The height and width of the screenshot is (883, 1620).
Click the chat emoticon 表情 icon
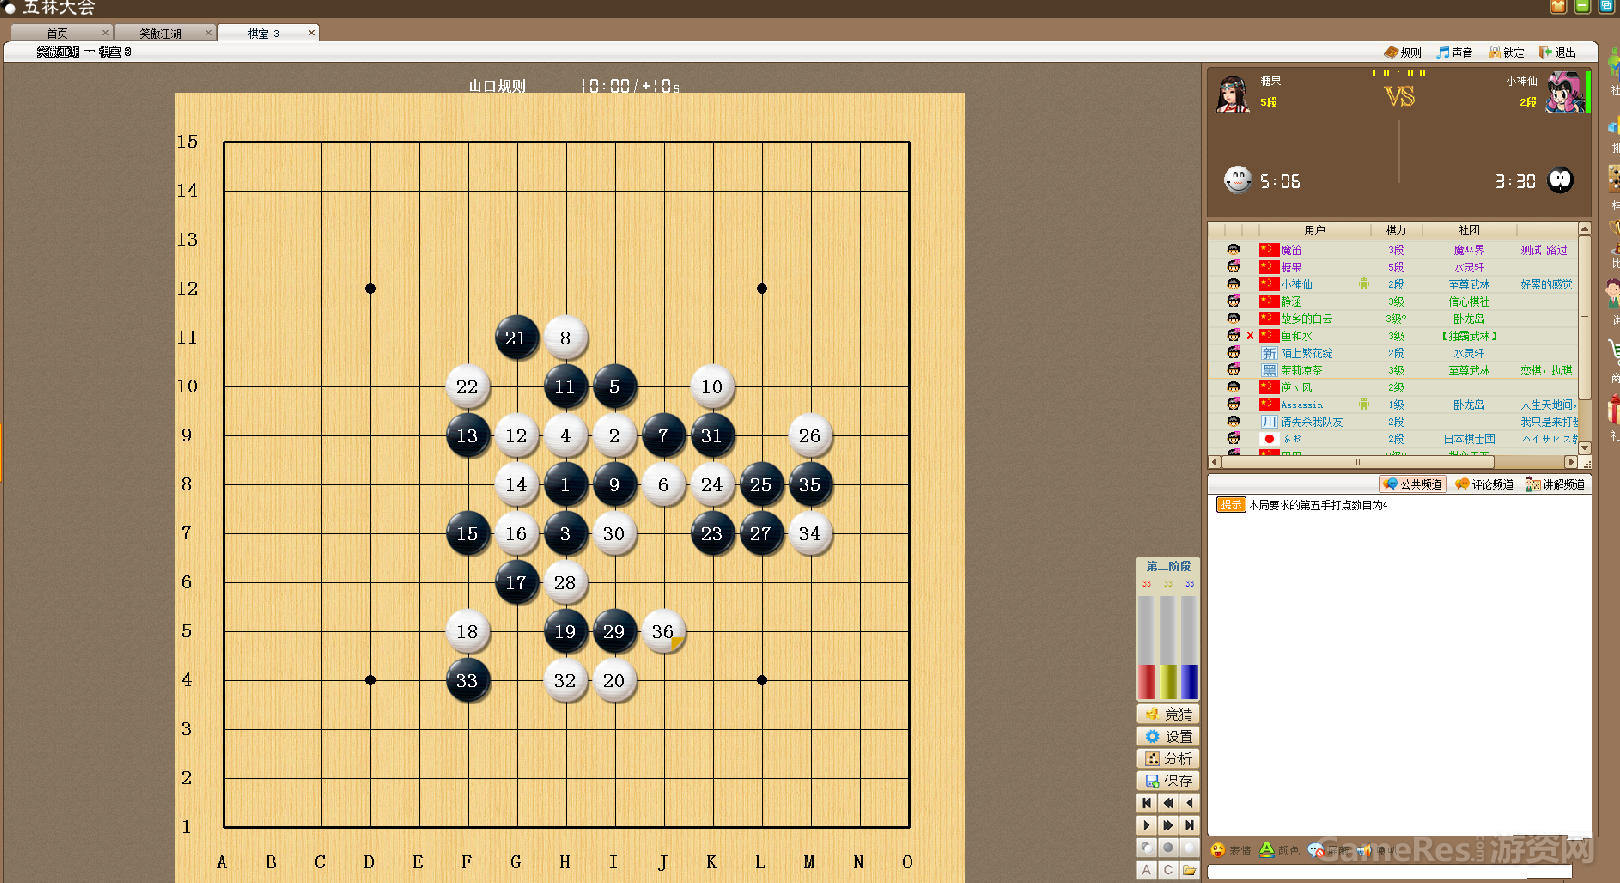coord(1218,850)
